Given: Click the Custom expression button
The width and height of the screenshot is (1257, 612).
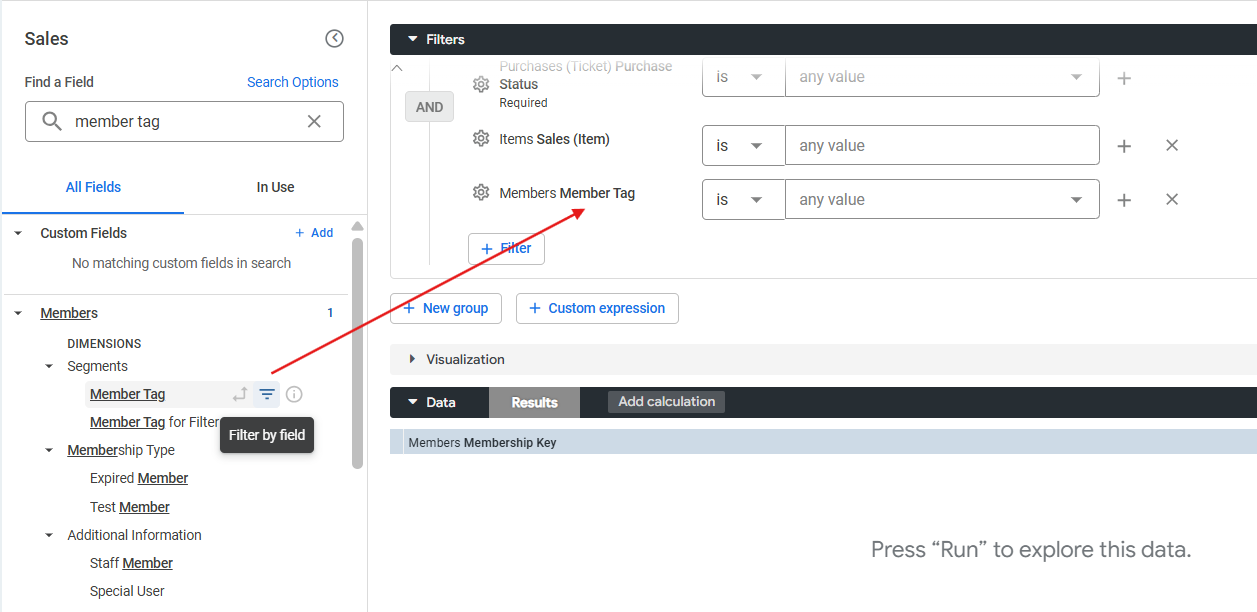Looking at the screenshot, I should click(597, 308).
